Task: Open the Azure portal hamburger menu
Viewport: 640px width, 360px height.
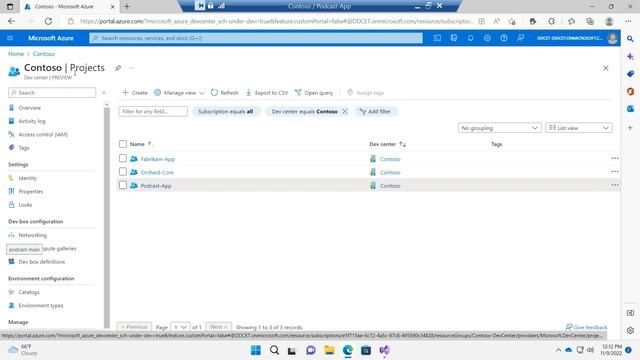Action: click(10, 38)
